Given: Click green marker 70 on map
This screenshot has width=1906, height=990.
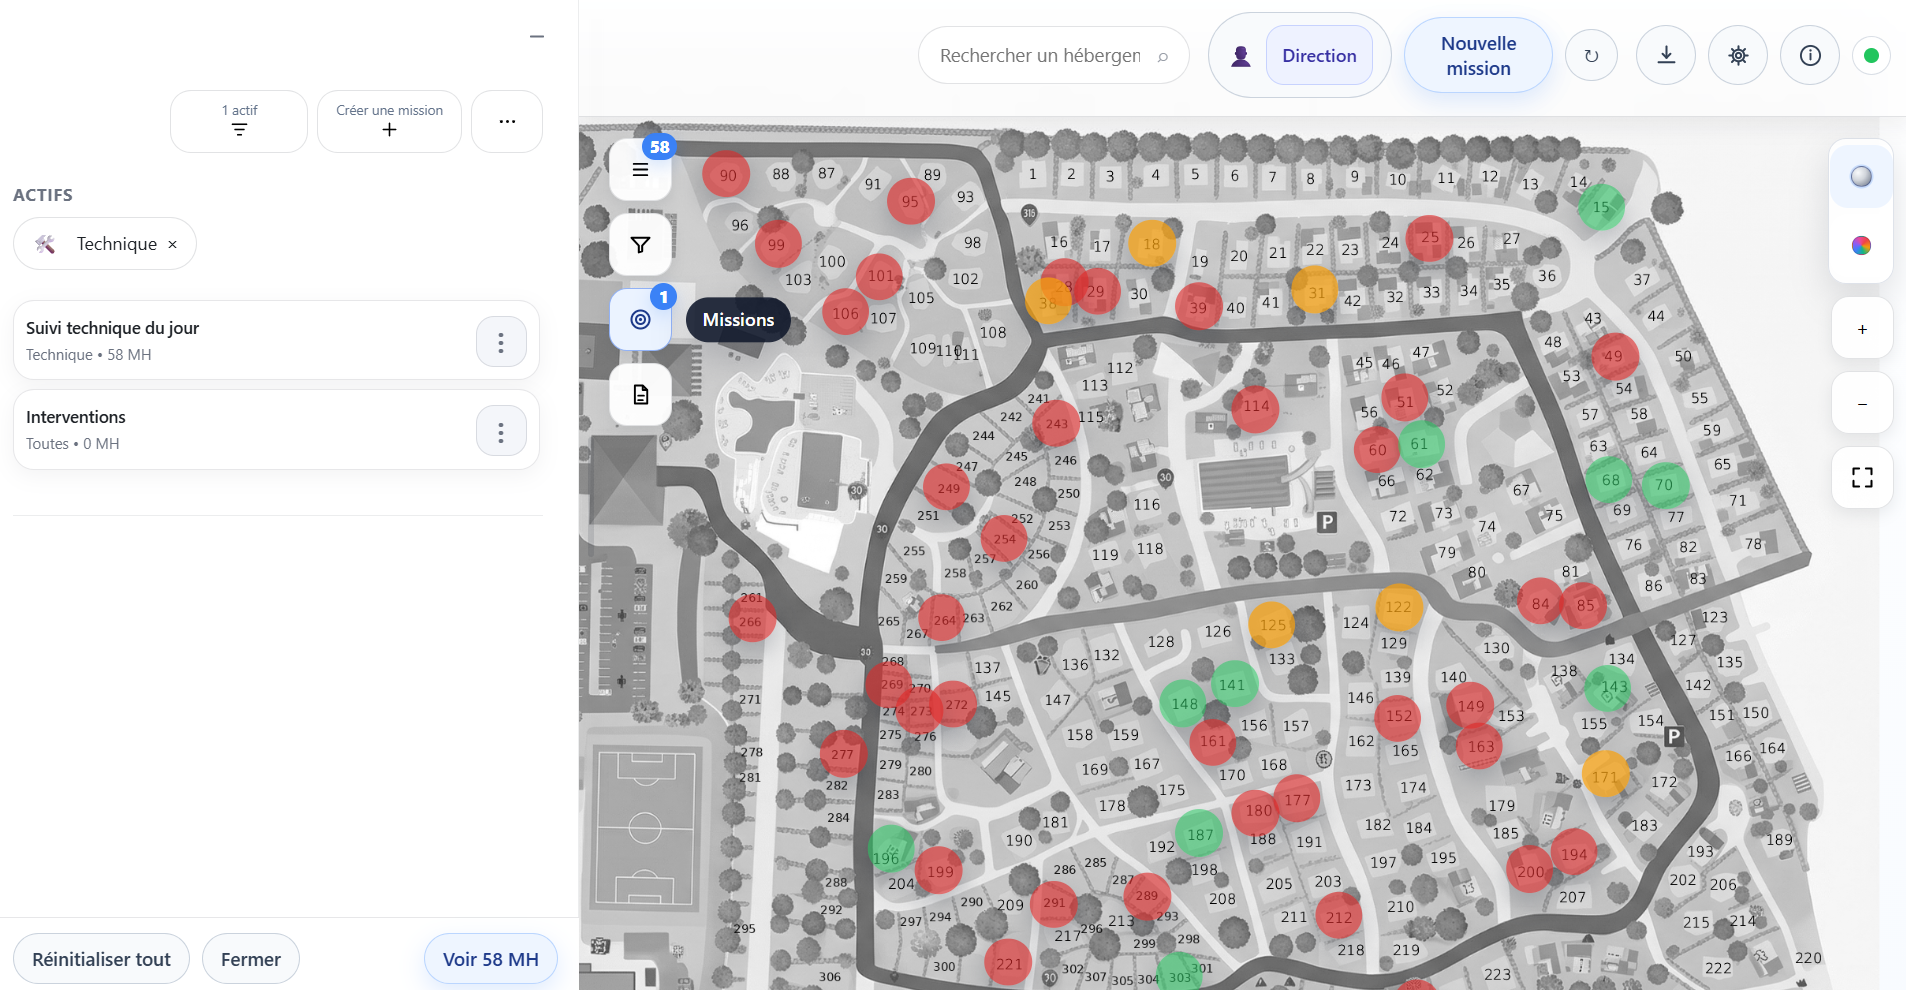Looking at the screenshot, I should pyautogui.click(x=1664, y=484).
